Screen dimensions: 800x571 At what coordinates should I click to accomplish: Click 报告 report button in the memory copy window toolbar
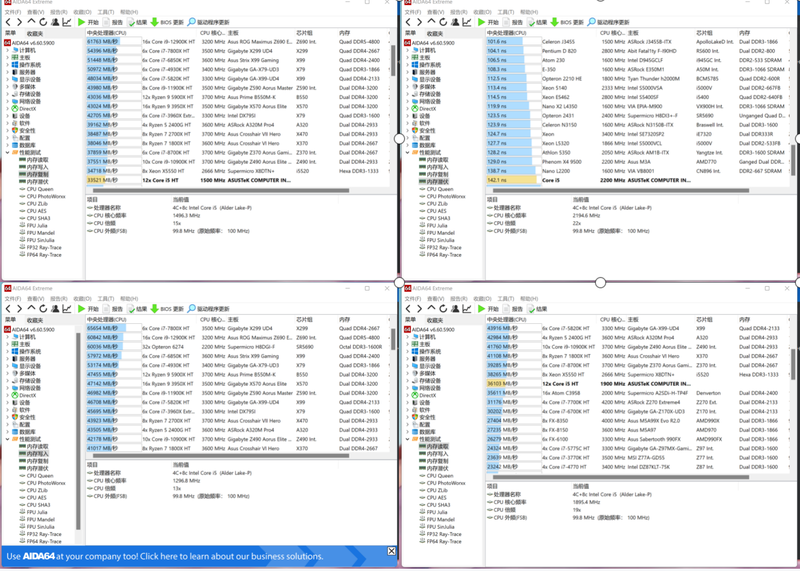(113, 22)
